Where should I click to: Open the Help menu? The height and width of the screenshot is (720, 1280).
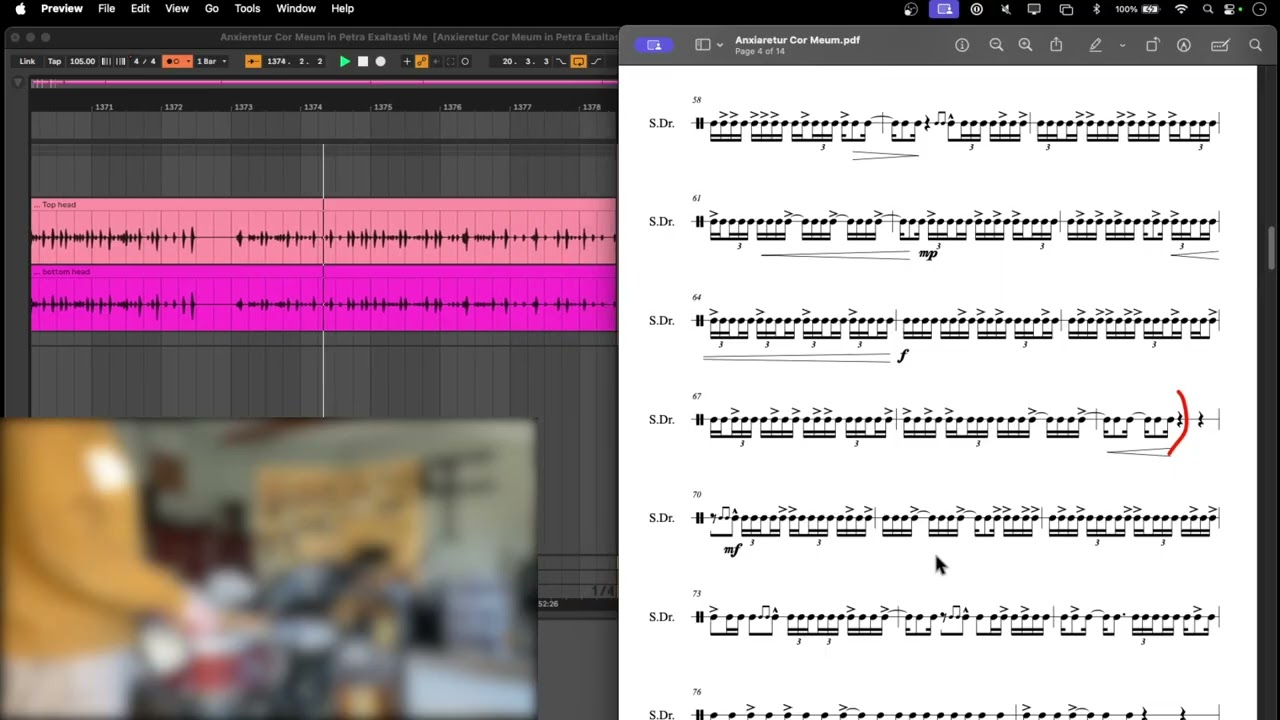pos(342,9)
